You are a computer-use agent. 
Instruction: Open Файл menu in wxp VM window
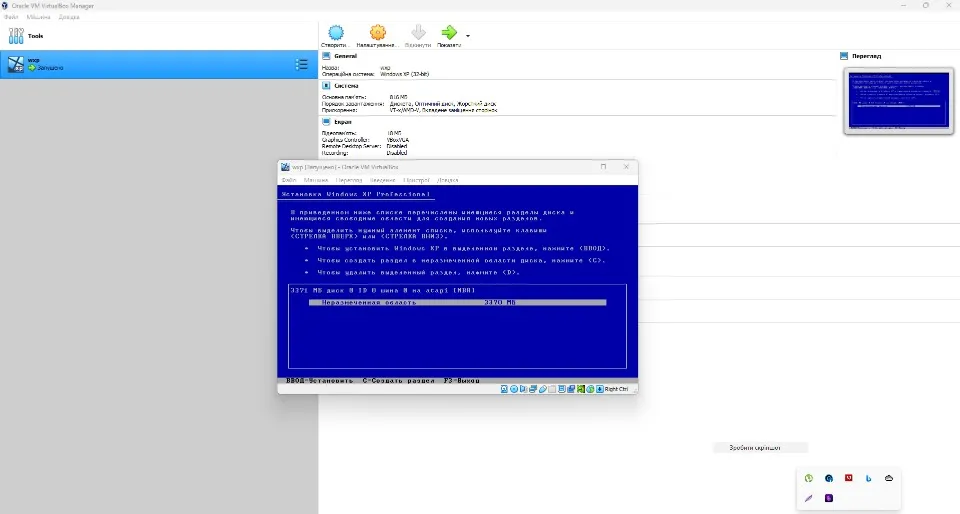click(289, 180)
